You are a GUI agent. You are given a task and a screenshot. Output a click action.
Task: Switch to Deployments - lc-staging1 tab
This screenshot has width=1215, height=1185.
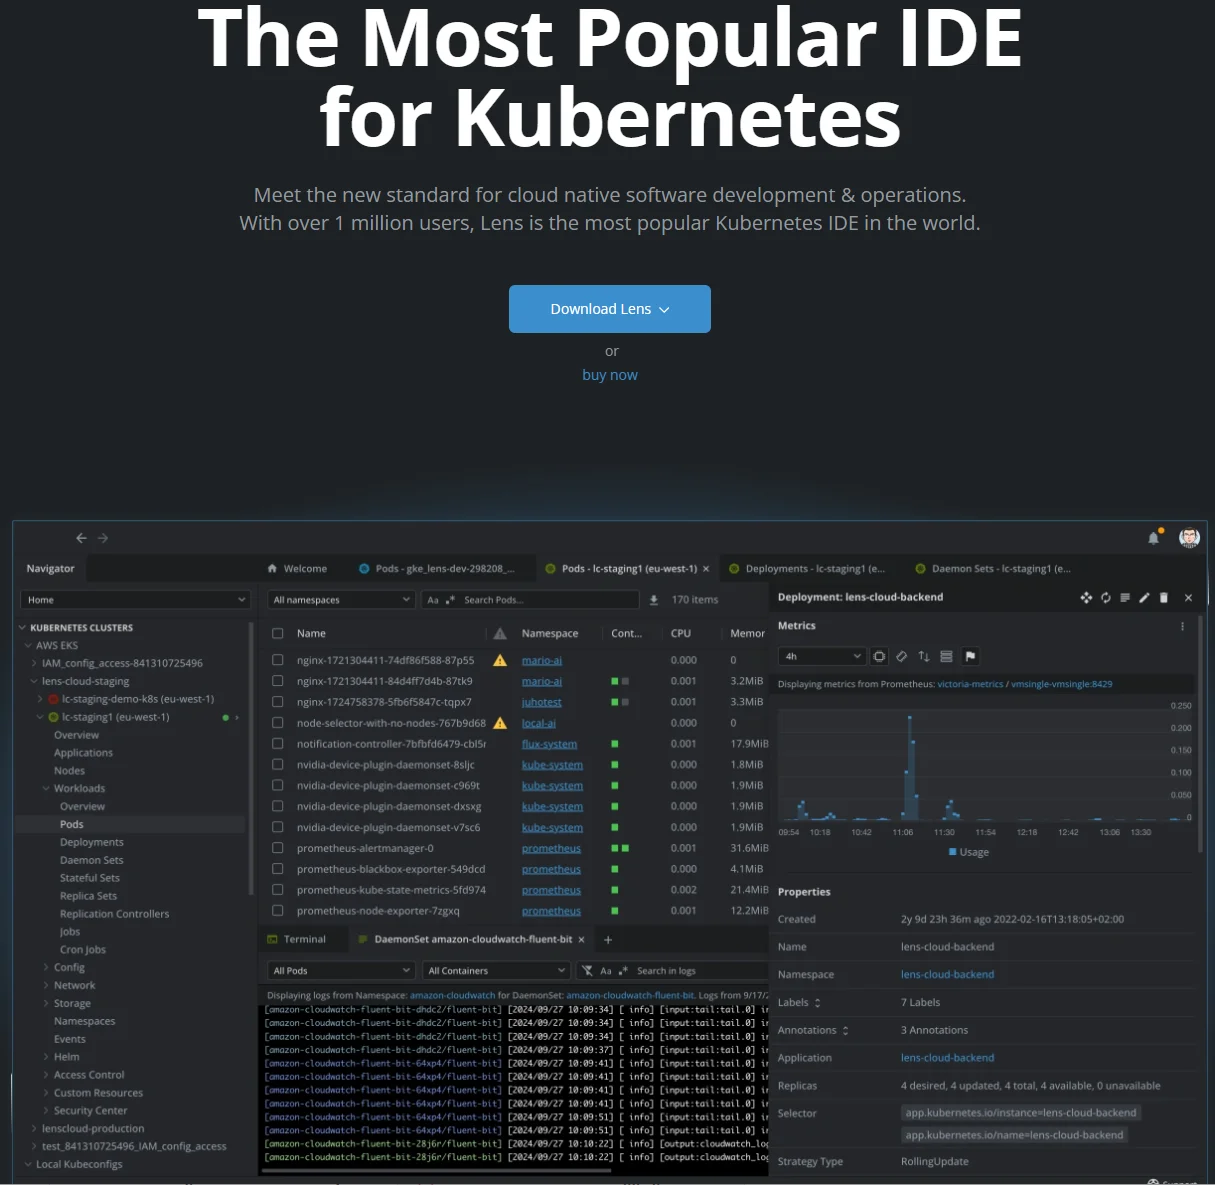808,569
